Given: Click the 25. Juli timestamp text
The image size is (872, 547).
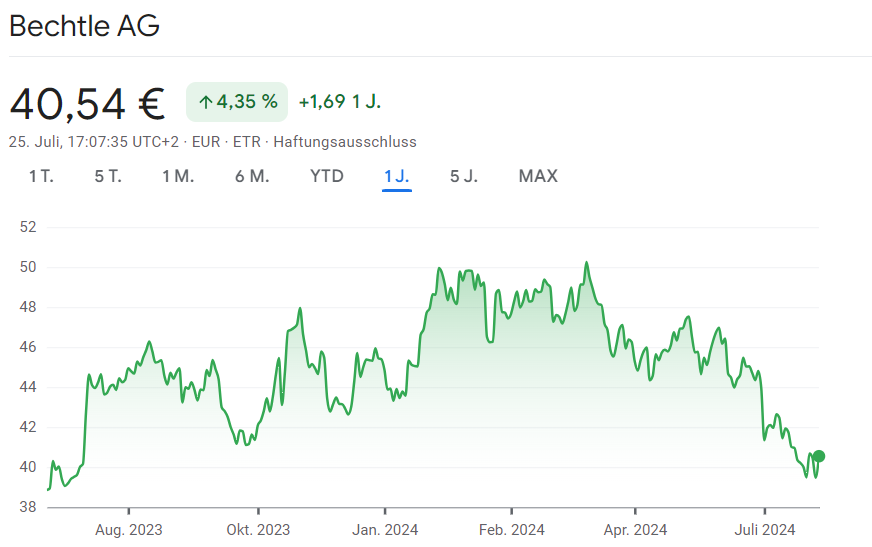Looking at the screenshot, I should click(x=93, y=142).
